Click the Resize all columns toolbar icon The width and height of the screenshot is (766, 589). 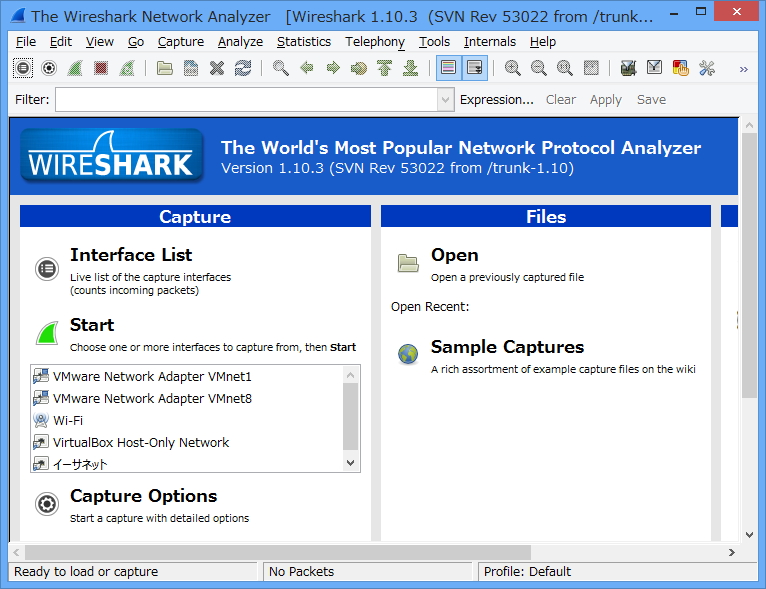[x=591, y=68]
